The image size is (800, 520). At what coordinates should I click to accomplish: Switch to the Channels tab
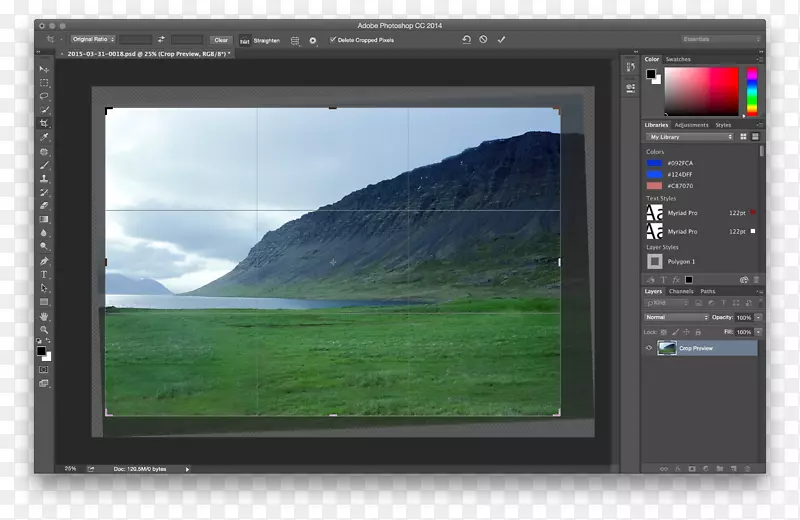[x=681, y=291]
